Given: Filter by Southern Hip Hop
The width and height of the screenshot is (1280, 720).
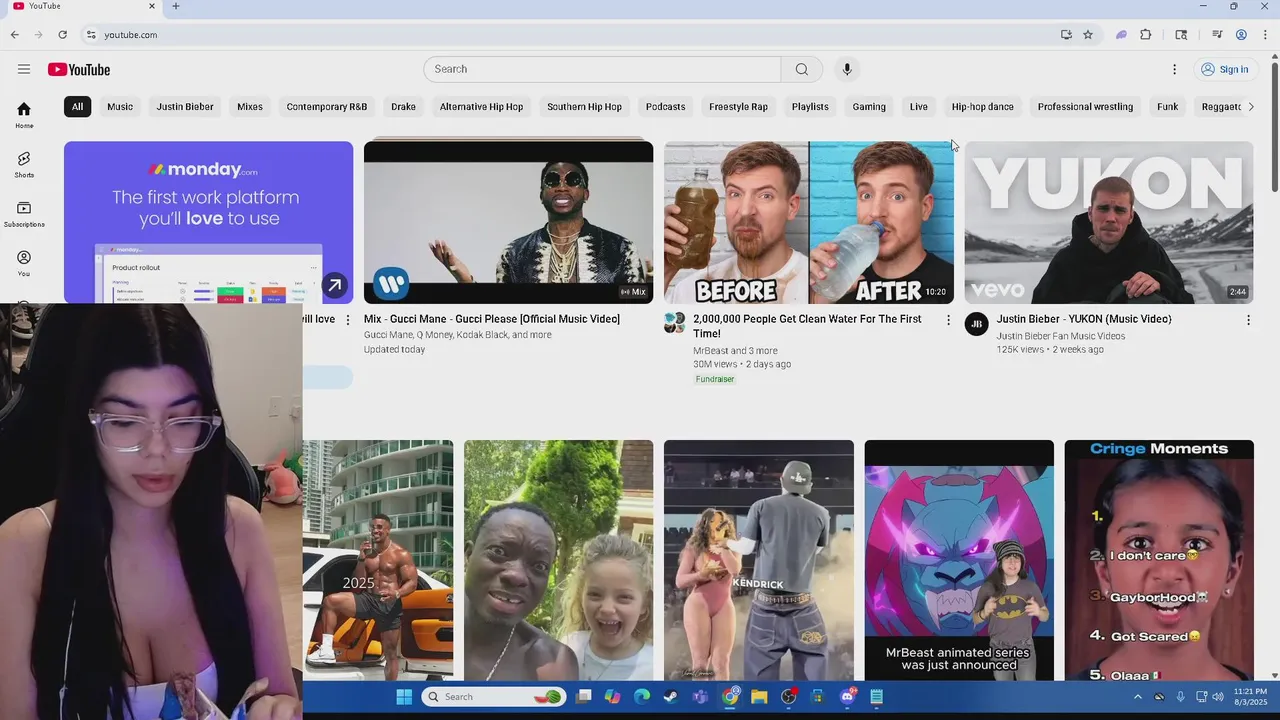Looking at the screenshot, I should point(584,106).
